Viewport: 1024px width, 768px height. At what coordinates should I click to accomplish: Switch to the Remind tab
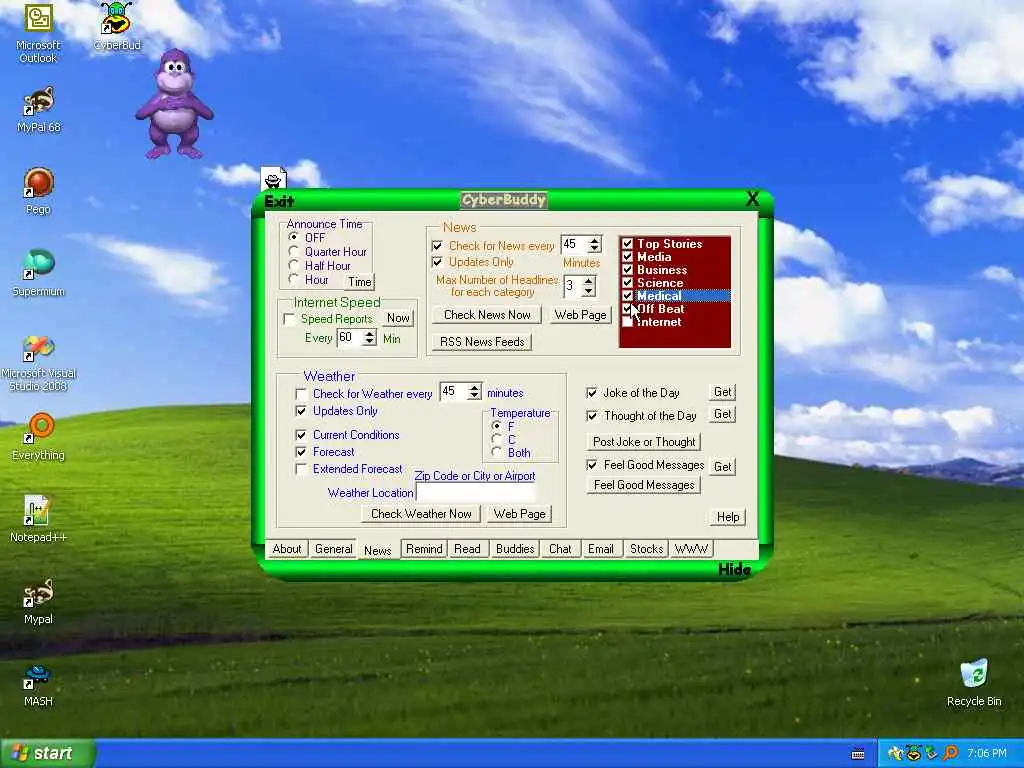click(x=424, y=549)
